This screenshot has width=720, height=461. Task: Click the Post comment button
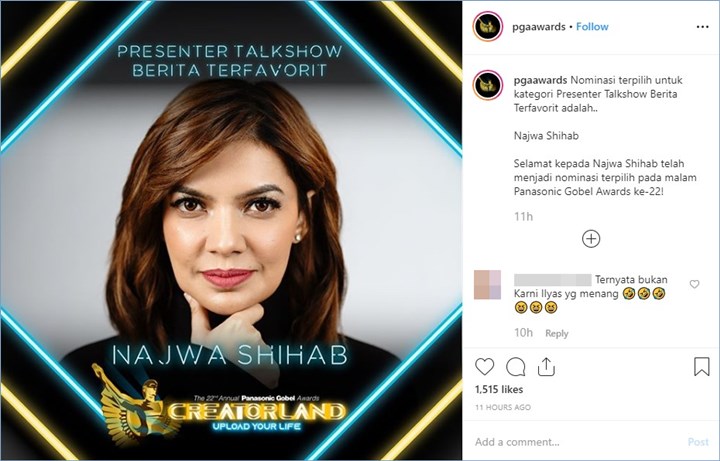click(698, 442)
